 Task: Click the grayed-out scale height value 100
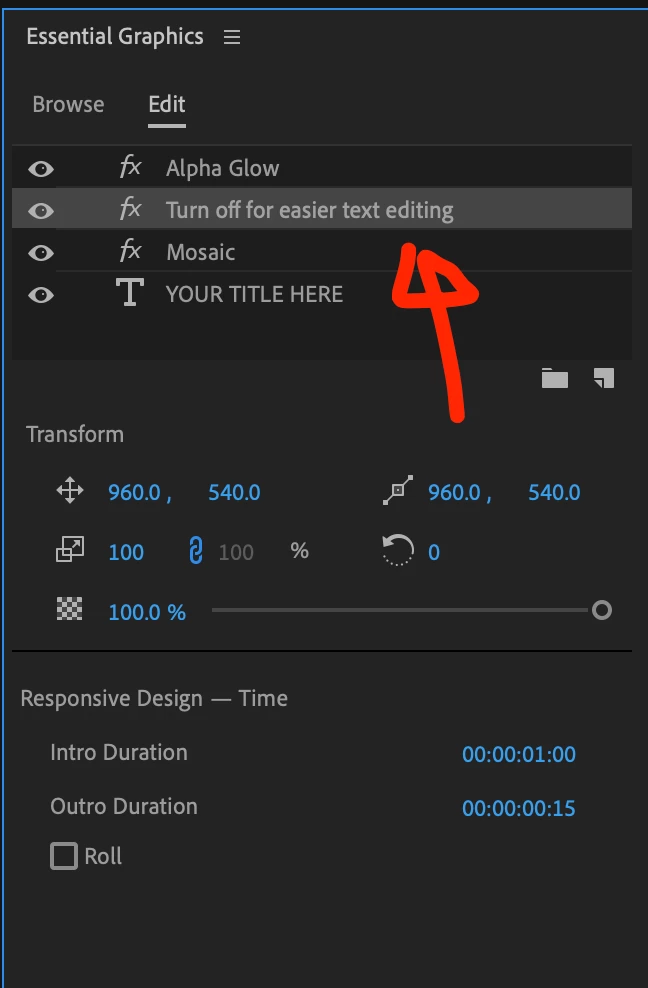click(x=236, y=553)
